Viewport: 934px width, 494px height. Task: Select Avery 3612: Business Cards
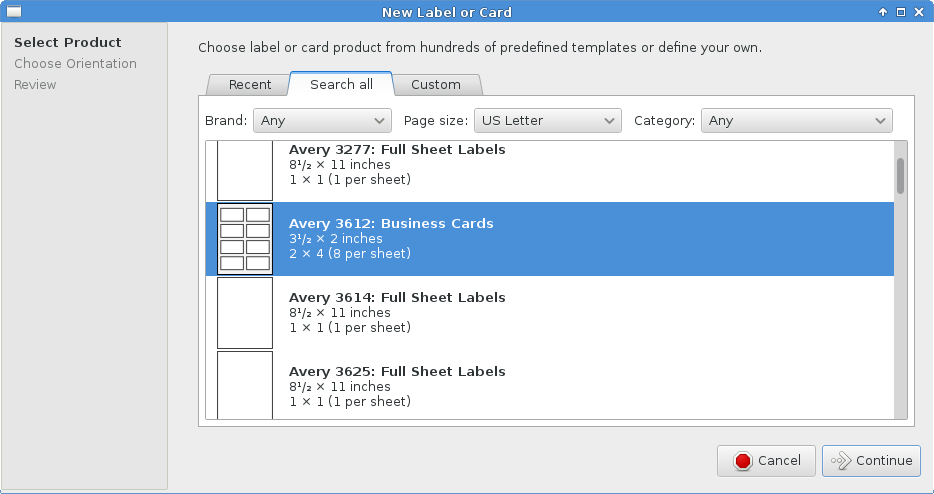pyautogui.click(x=550, y=239)
